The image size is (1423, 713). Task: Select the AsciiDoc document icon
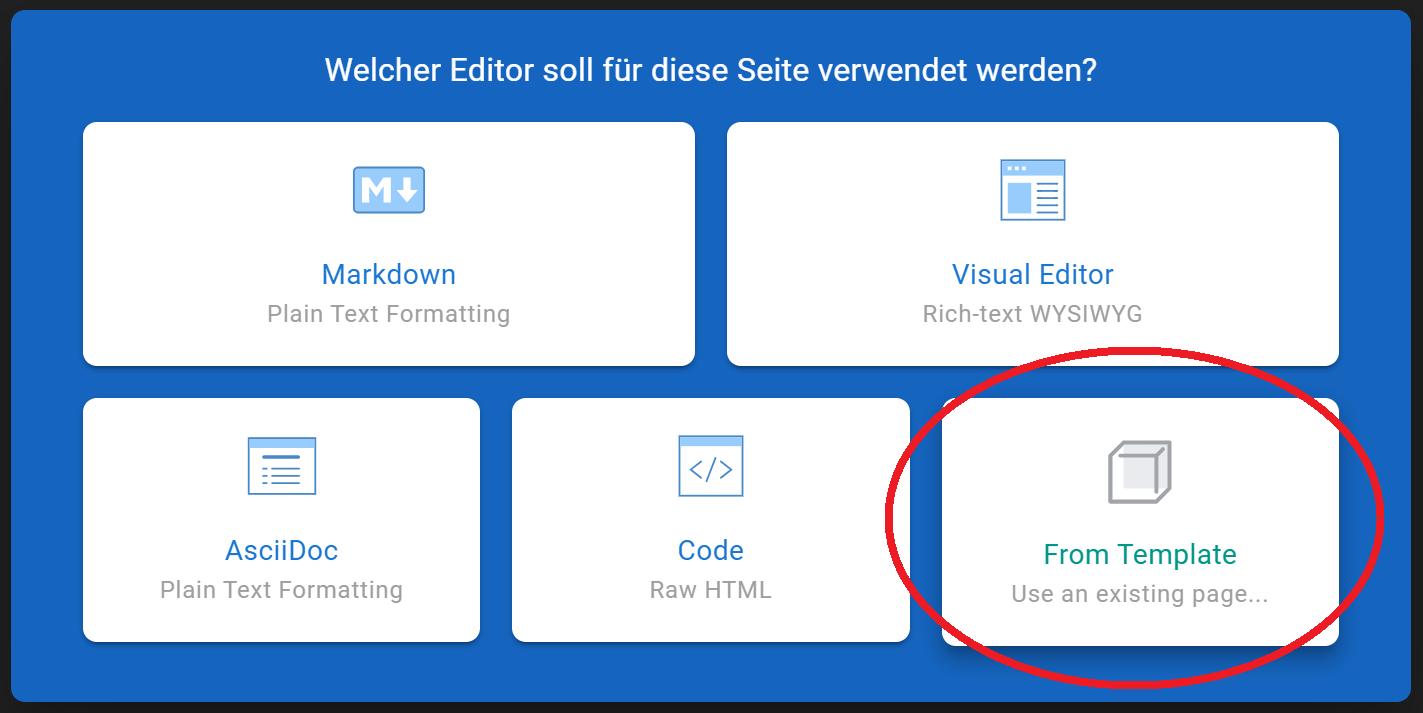point(281,465)
